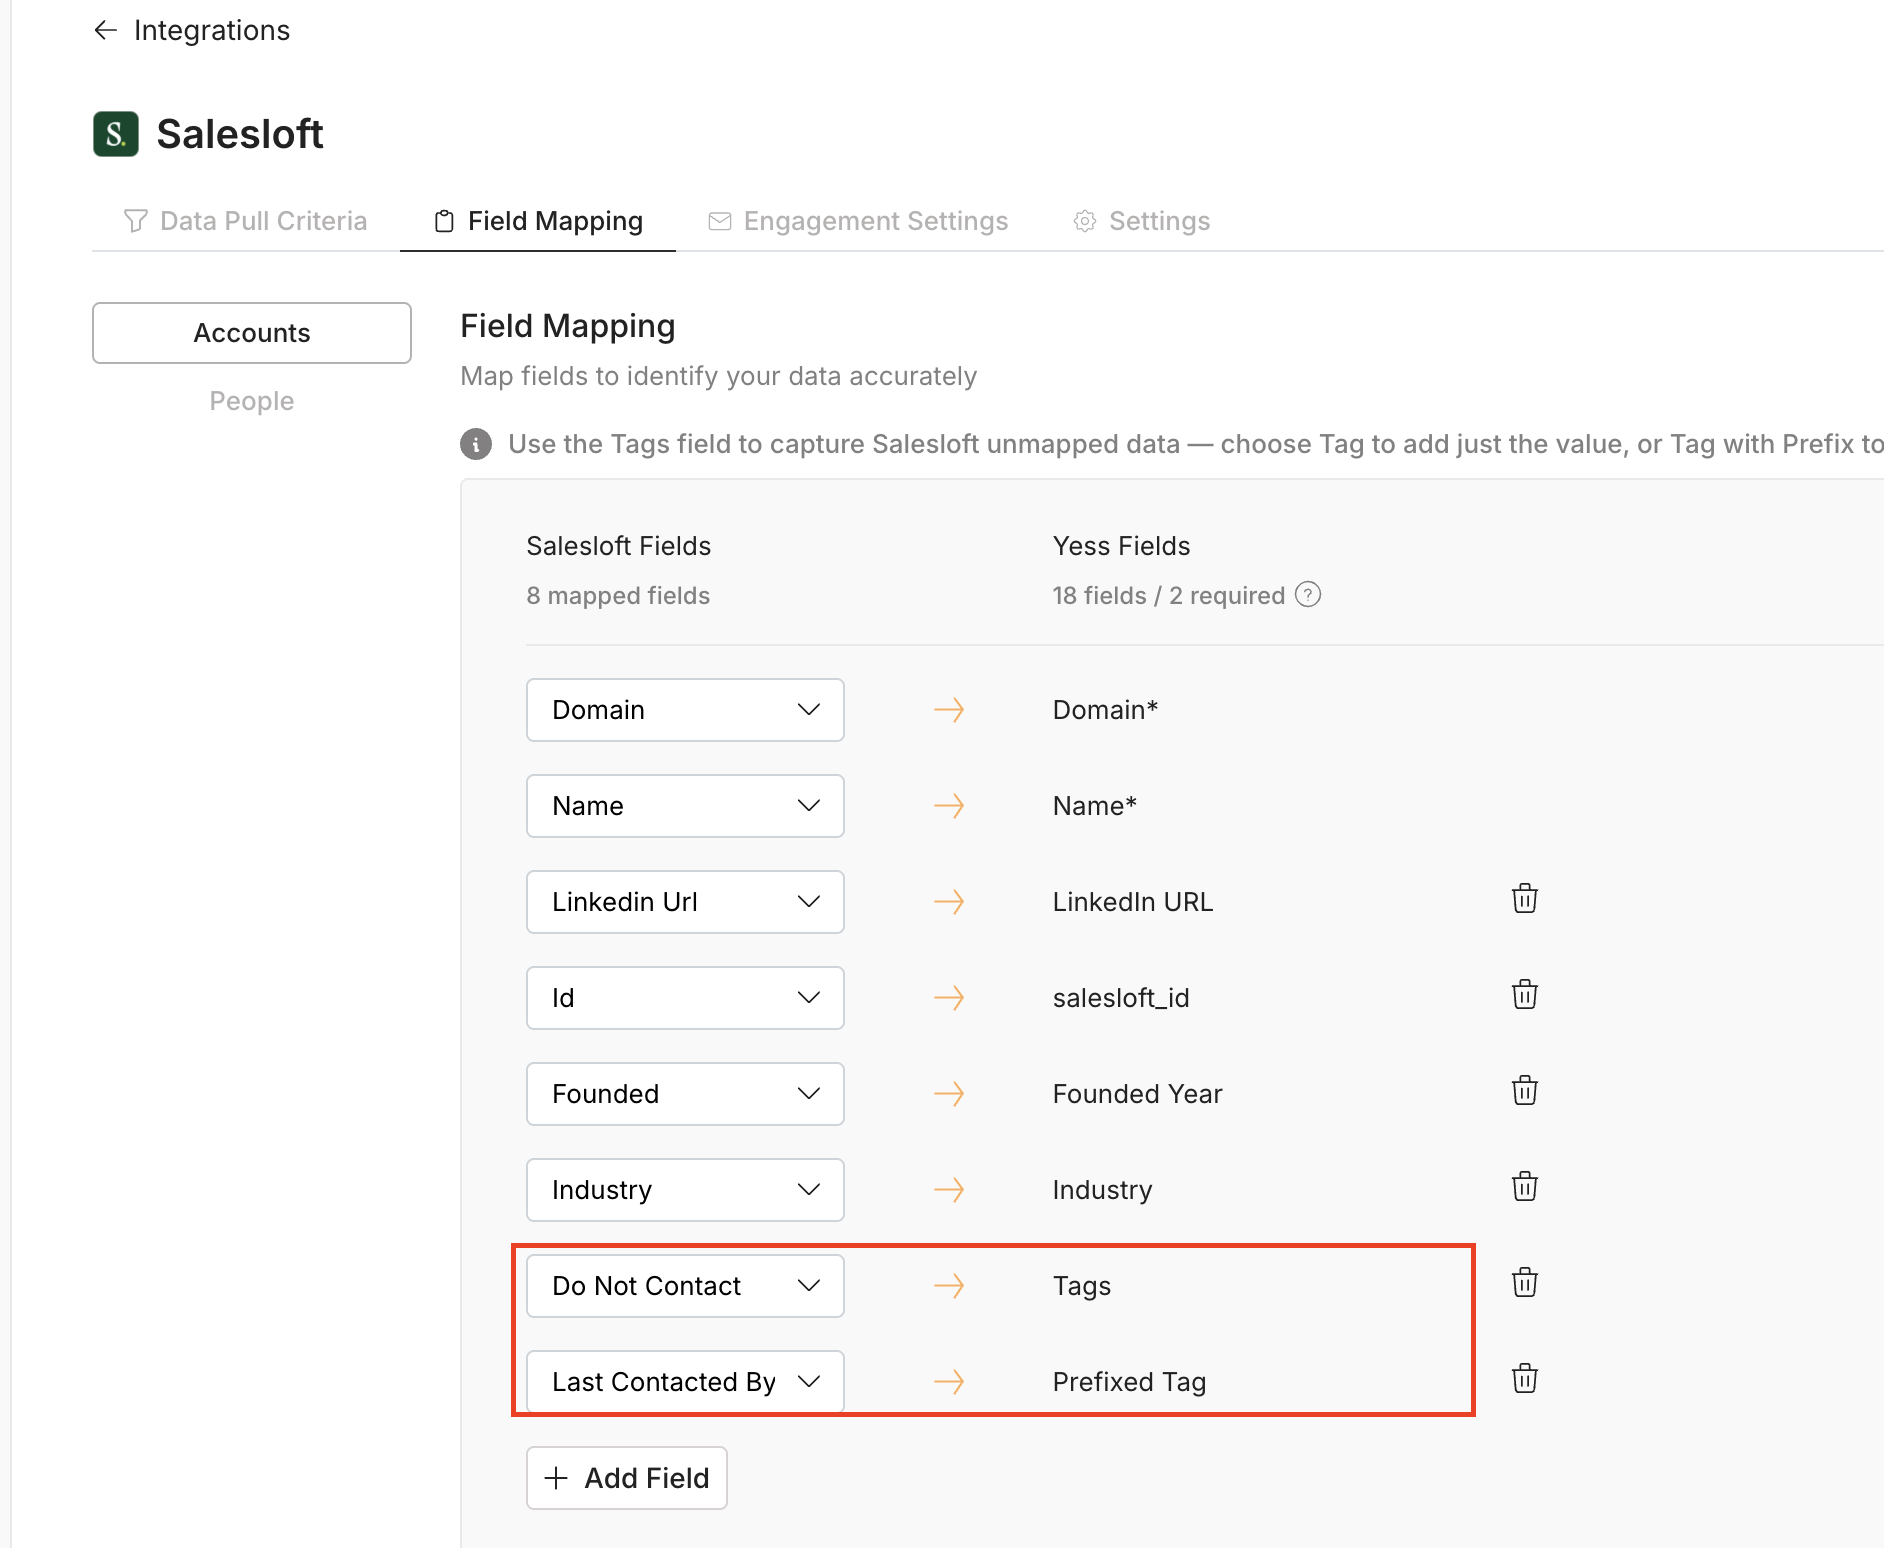Image resolution: width=1884 pixels, height=1548 pixels.
Task: Expand the Do Not Contact dropdown
Action: pos(685,1286)
